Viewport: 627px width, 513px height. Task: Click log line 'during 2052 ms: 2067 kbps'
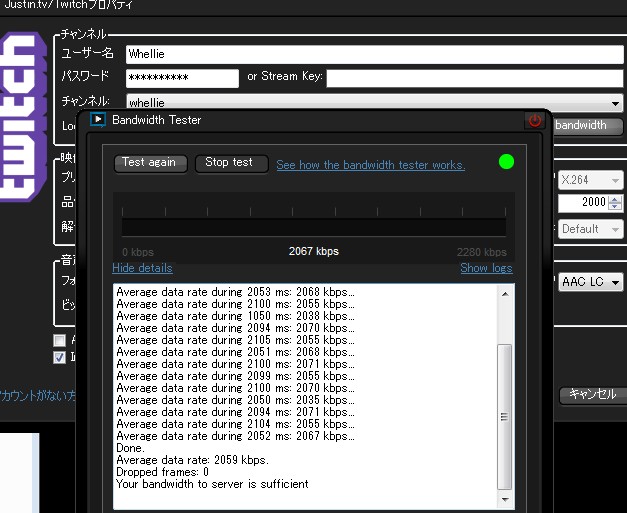point(236,436)
